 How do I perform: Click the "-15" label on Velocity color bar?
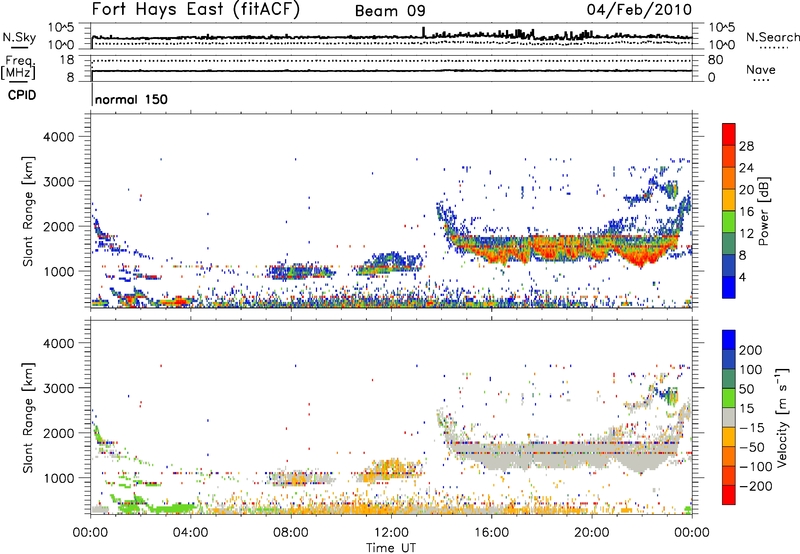[x=751, y=427]
